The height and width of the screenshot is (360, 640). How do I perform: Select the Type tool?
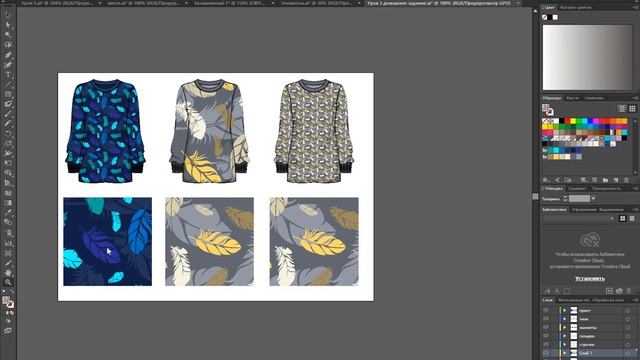[x=8, y=75]
